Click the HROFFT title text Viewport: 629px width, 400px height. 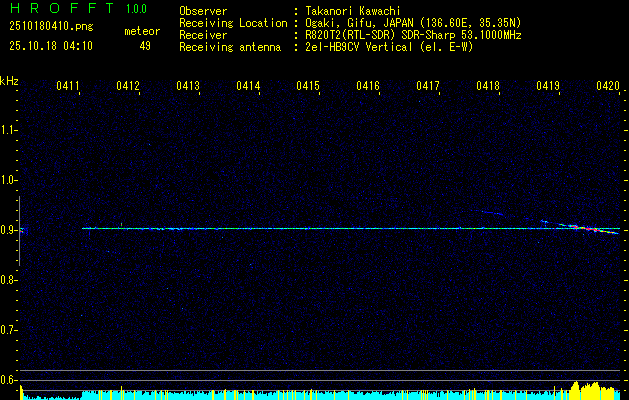point(62,8)
